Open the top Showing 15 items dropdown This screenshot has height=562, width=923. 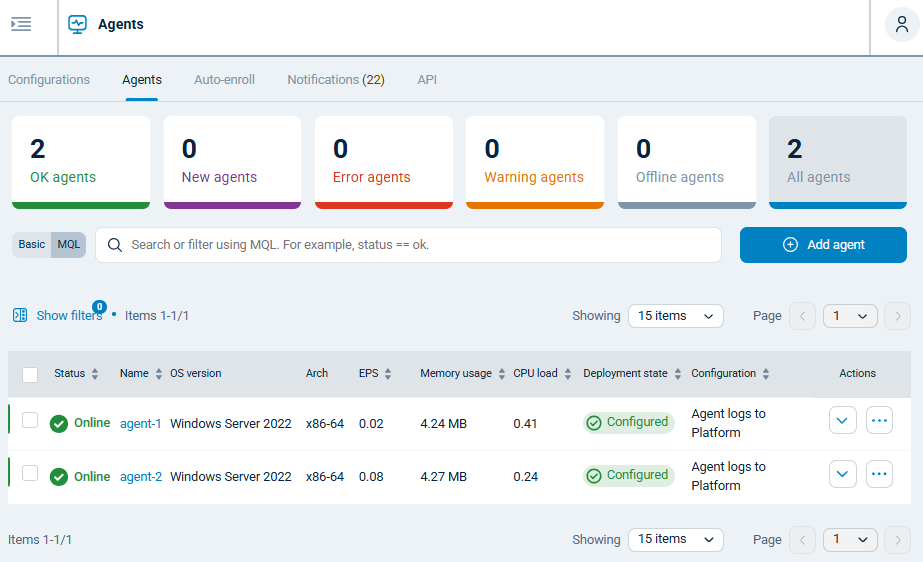(x=675, y=316)
